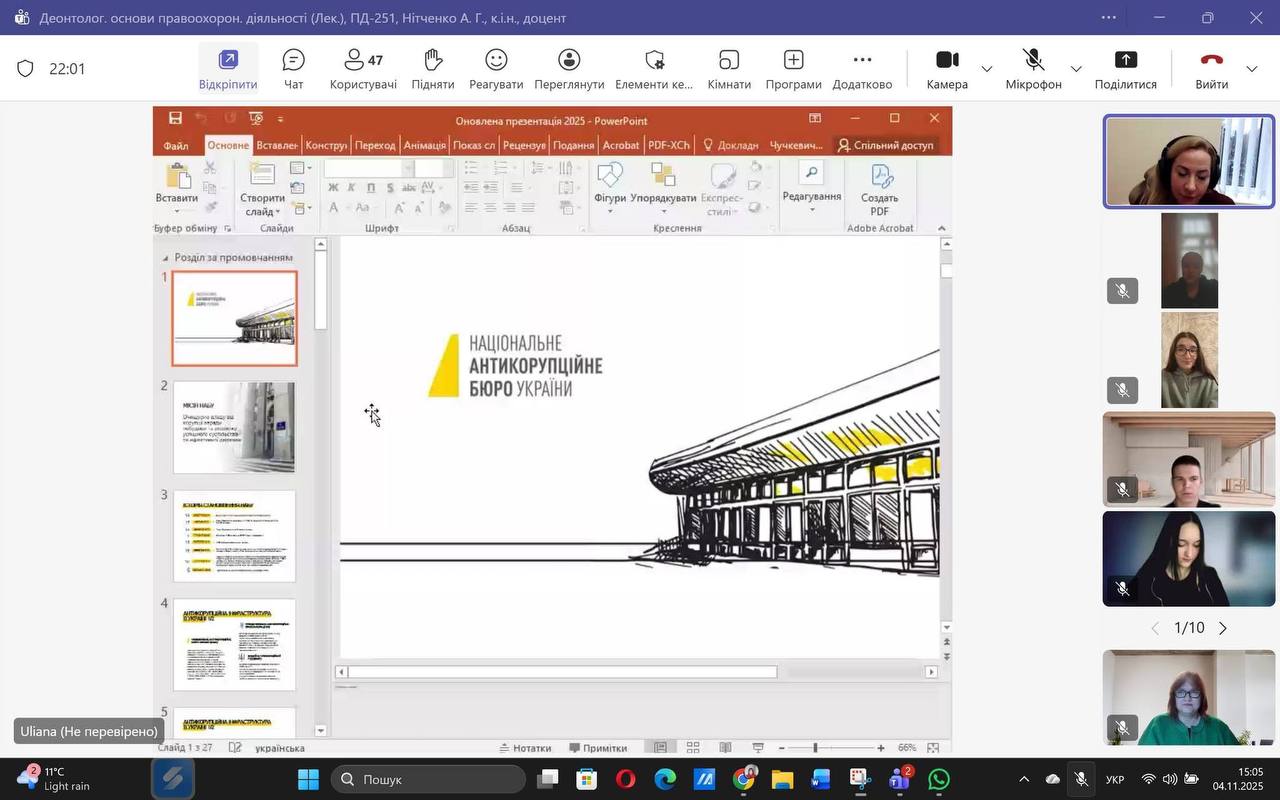Open Control elements (Елементи ке...) menu

coord(654,68)
